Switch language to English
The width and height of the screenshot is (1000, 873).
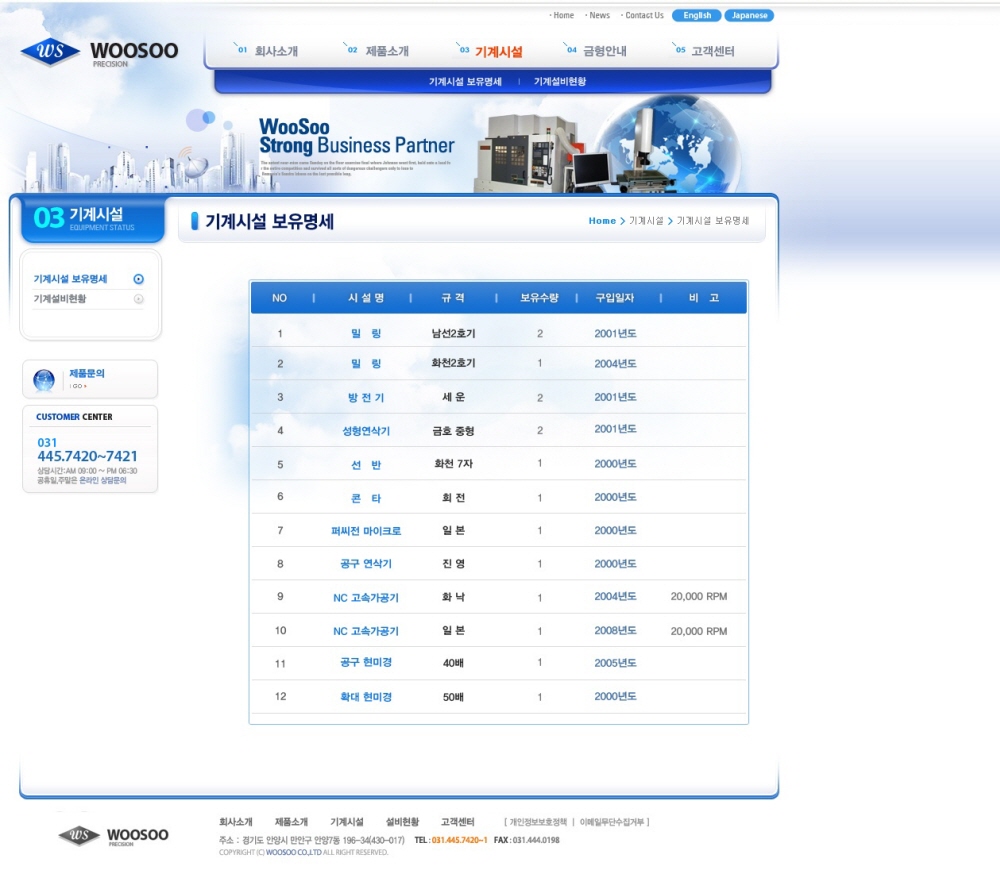click(x=697, y=16)
